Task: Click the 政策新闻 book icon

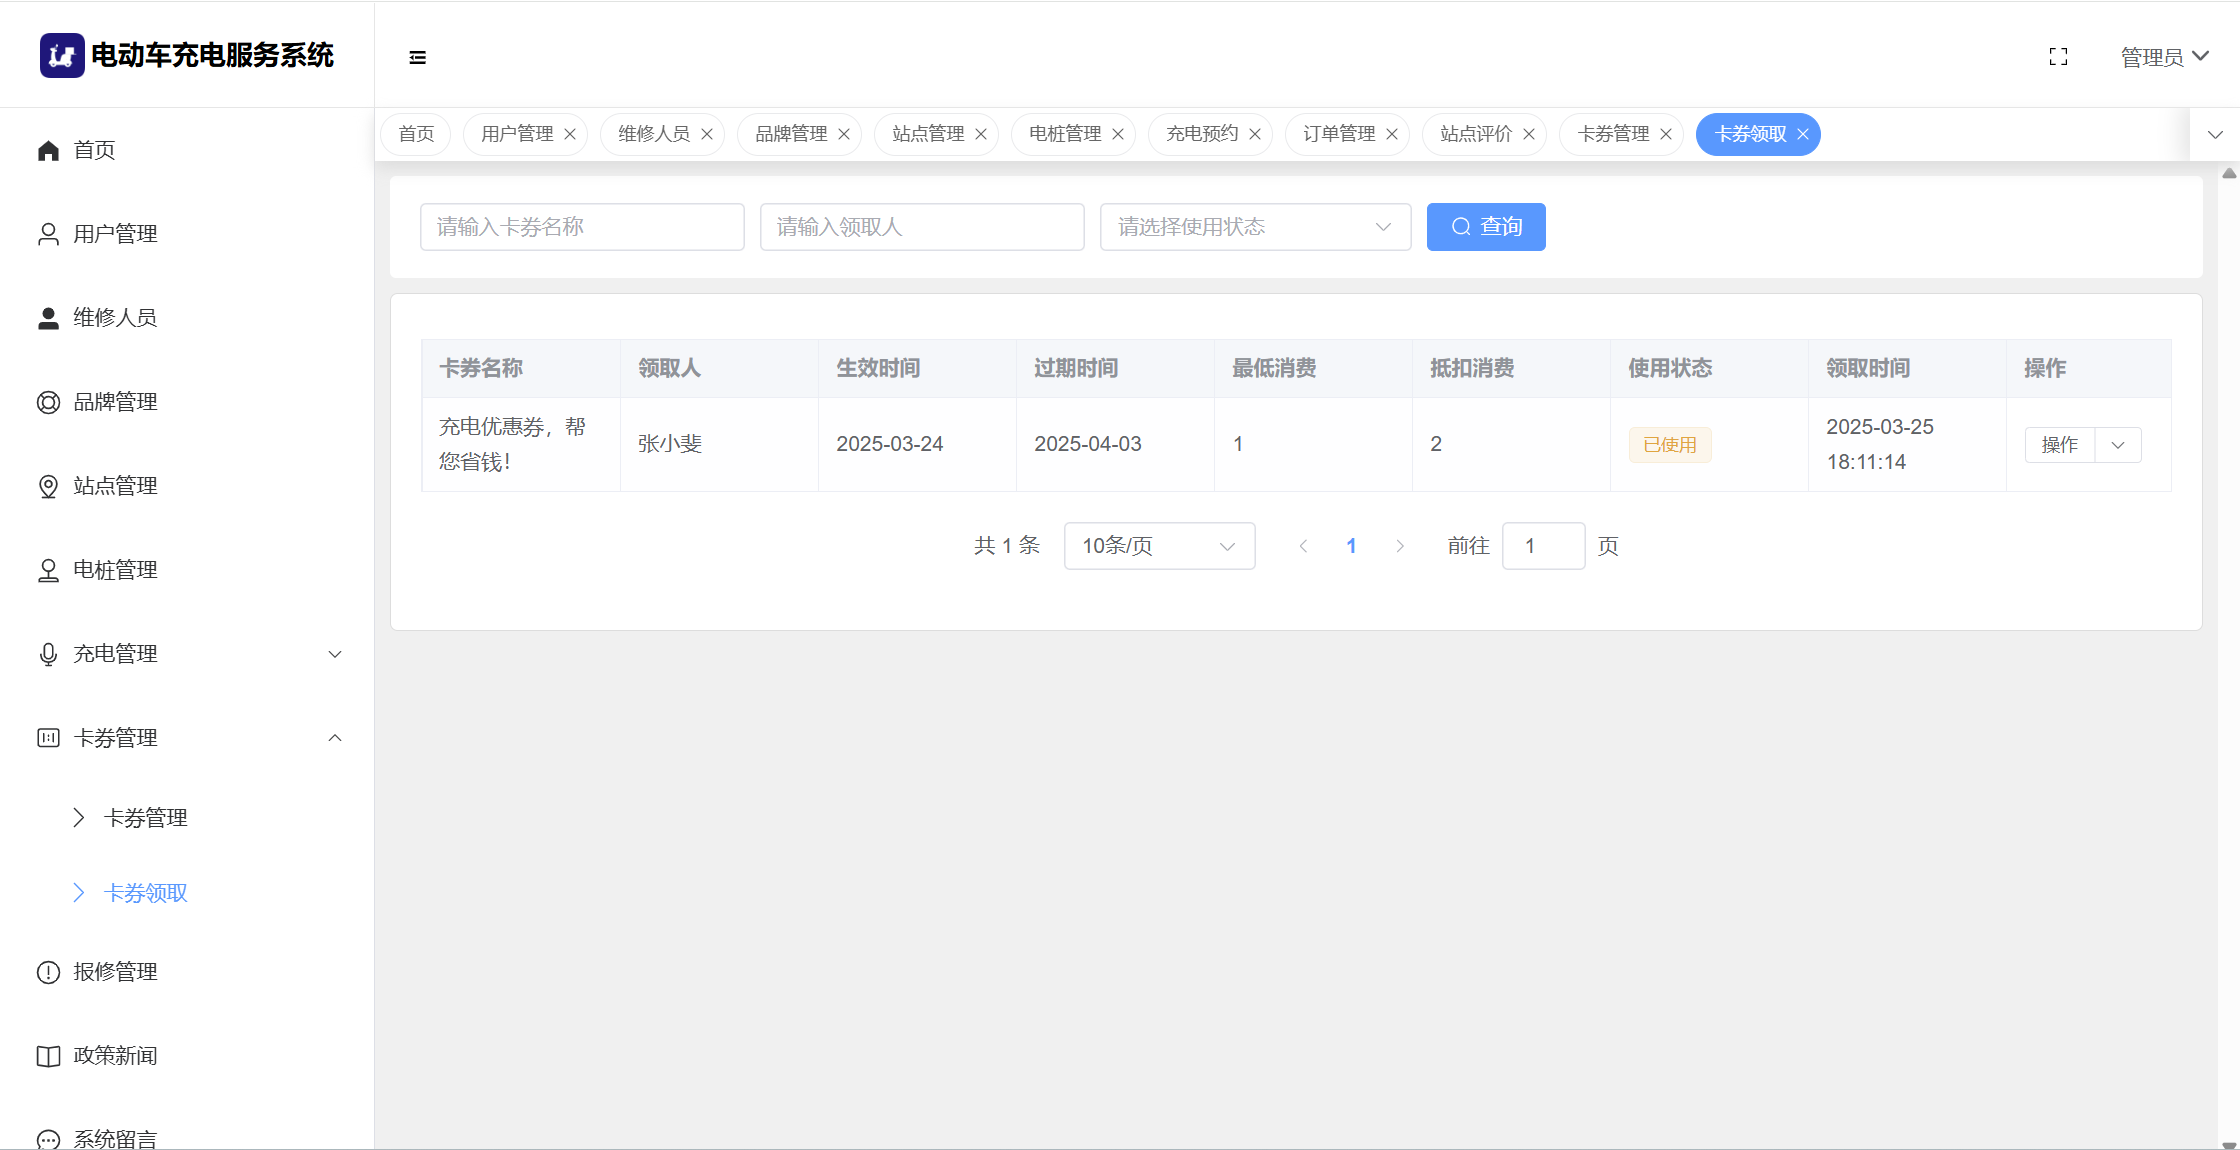Action: 48,1056
